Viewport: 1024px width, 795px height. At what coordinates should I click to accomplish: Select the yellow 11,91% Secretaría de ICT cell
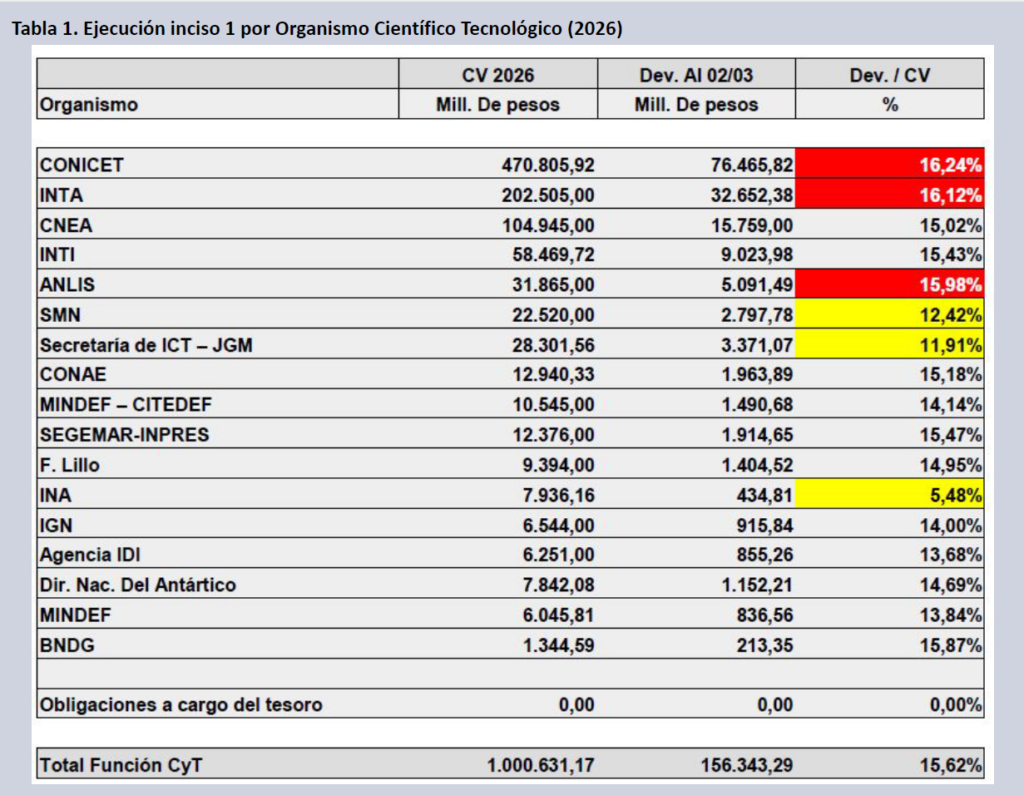[889, 344]
